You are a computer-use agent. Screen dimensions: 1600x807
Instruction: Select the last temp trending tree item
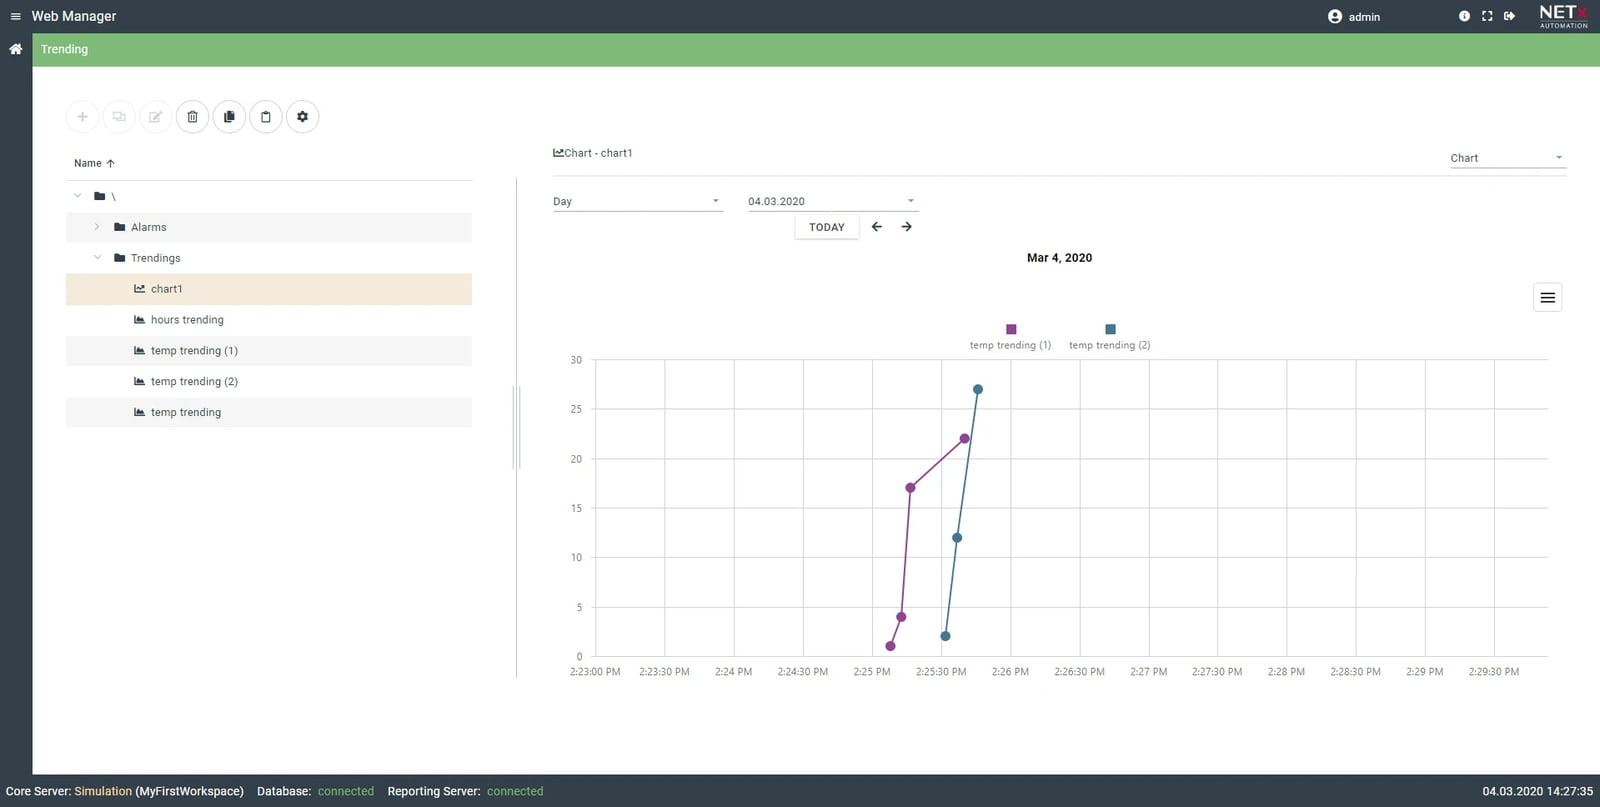click(269, 412)
